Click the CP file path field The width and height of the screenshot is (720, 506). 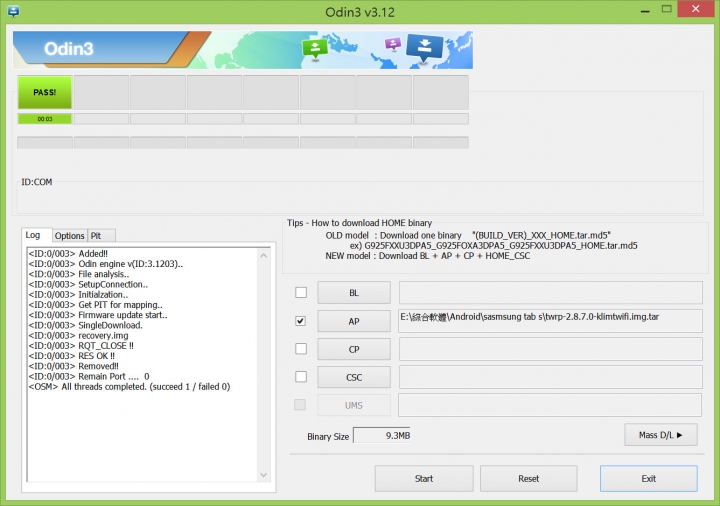coord(551,349)
